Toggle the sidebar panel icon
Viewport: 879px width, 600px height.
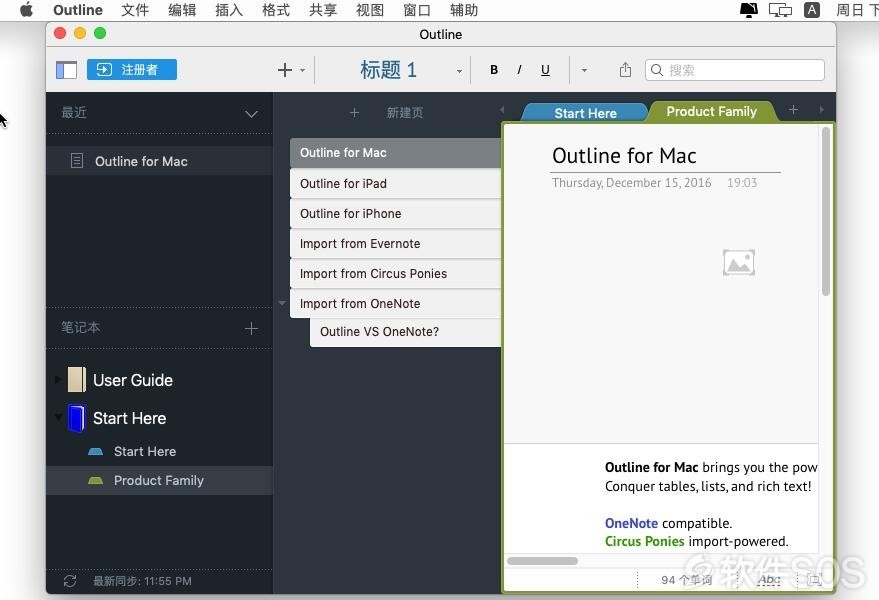tap(66, 70)
